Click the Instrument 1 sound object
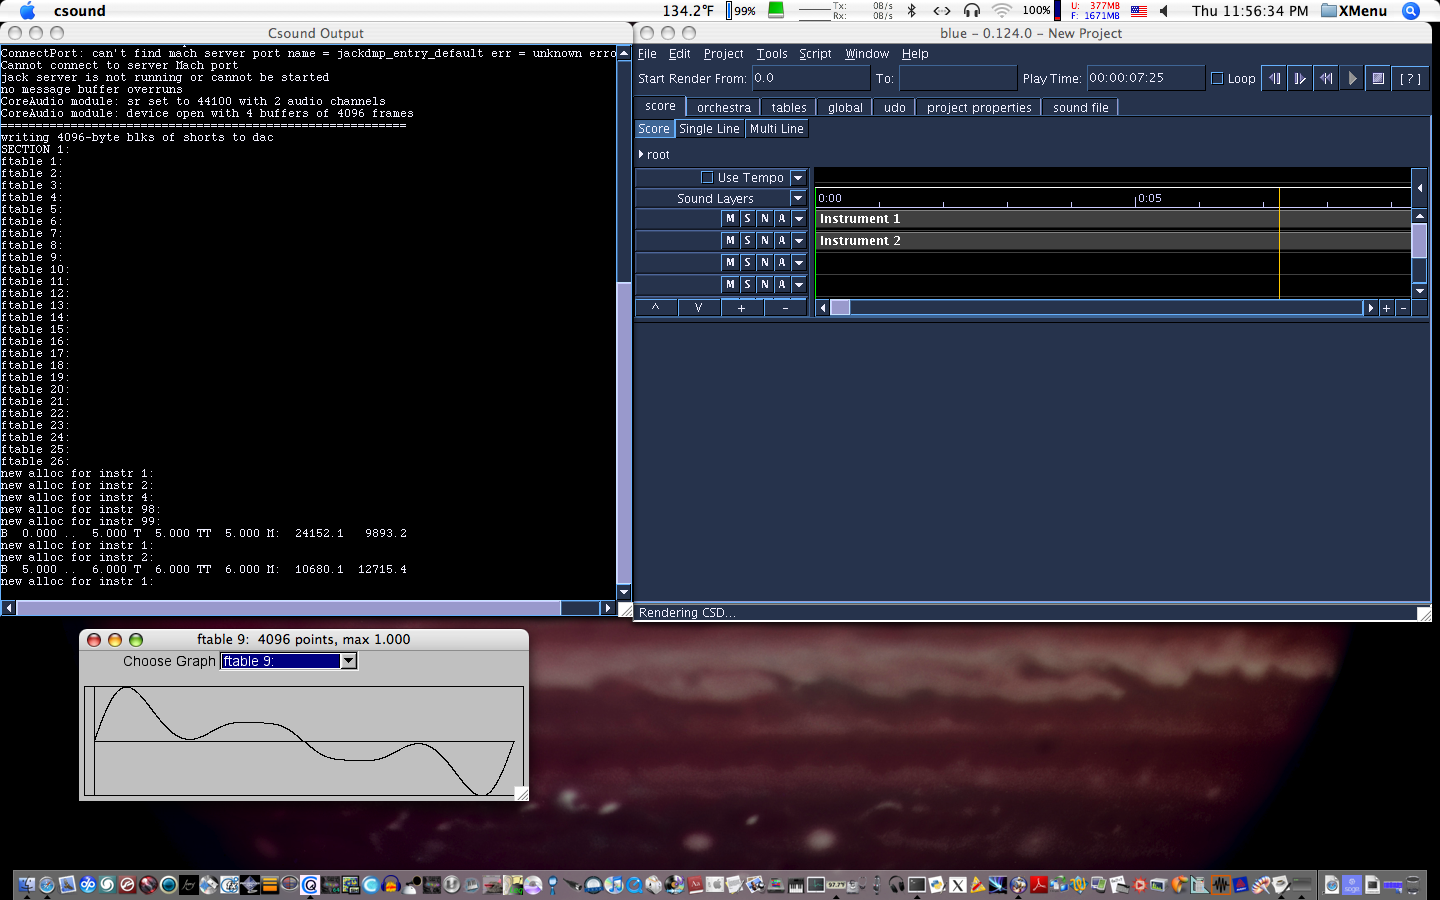The height and width of the screenshot is (900, 1440). coord(1113,218)
